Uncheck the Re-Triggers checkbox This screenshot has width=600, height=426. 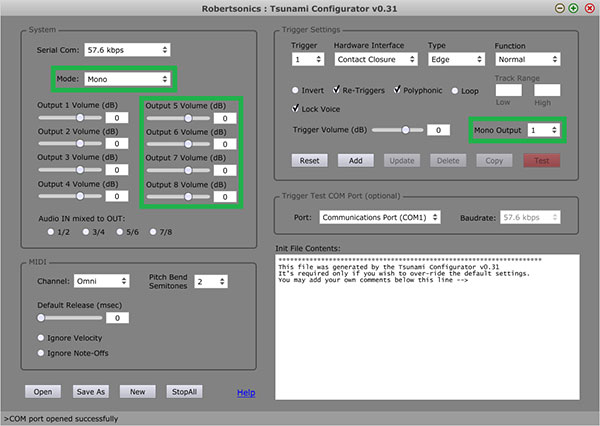click(336, 90)
